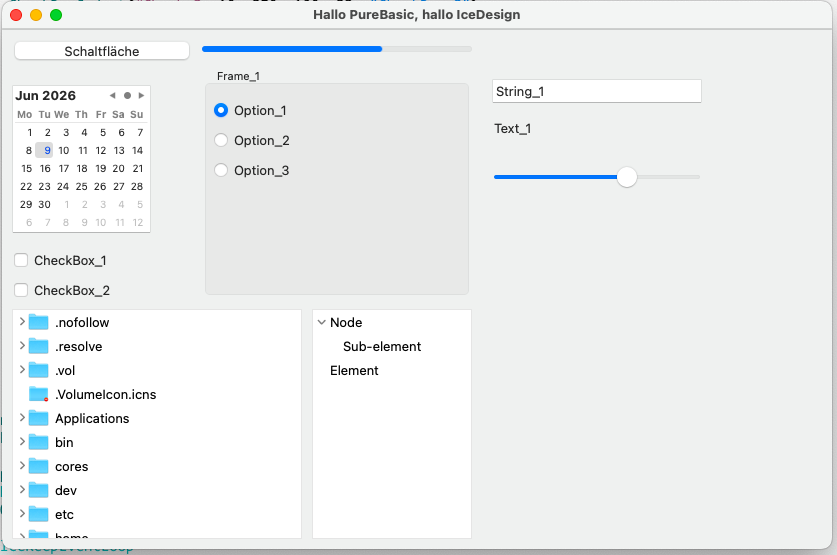The height and width of the screenshot is (555, 837).
Task: Select the Node tree label
Action: pyautogui.click(x=346, y=322)
